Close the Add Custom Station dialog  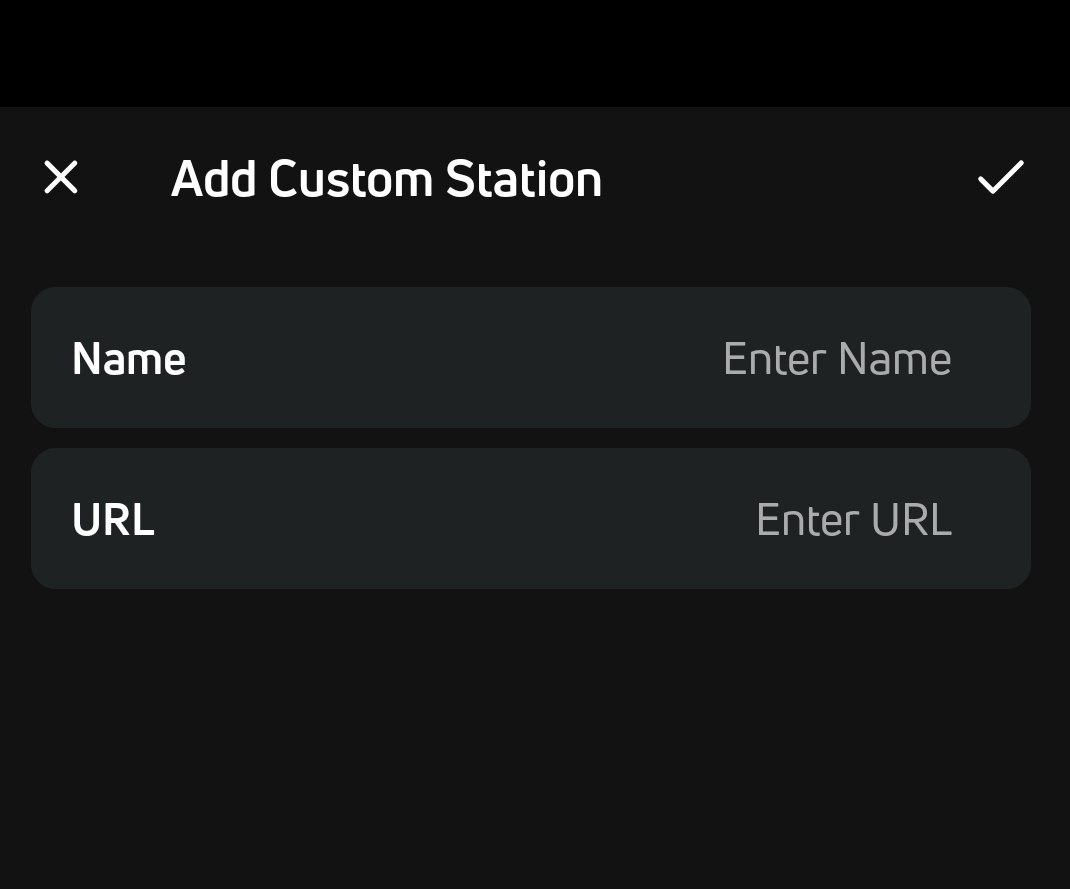coord(61,178)
